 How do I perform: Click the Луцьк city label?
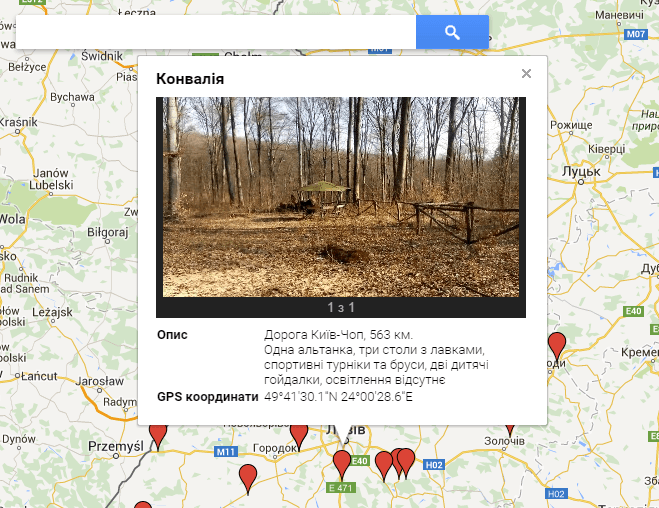[581, 171]
